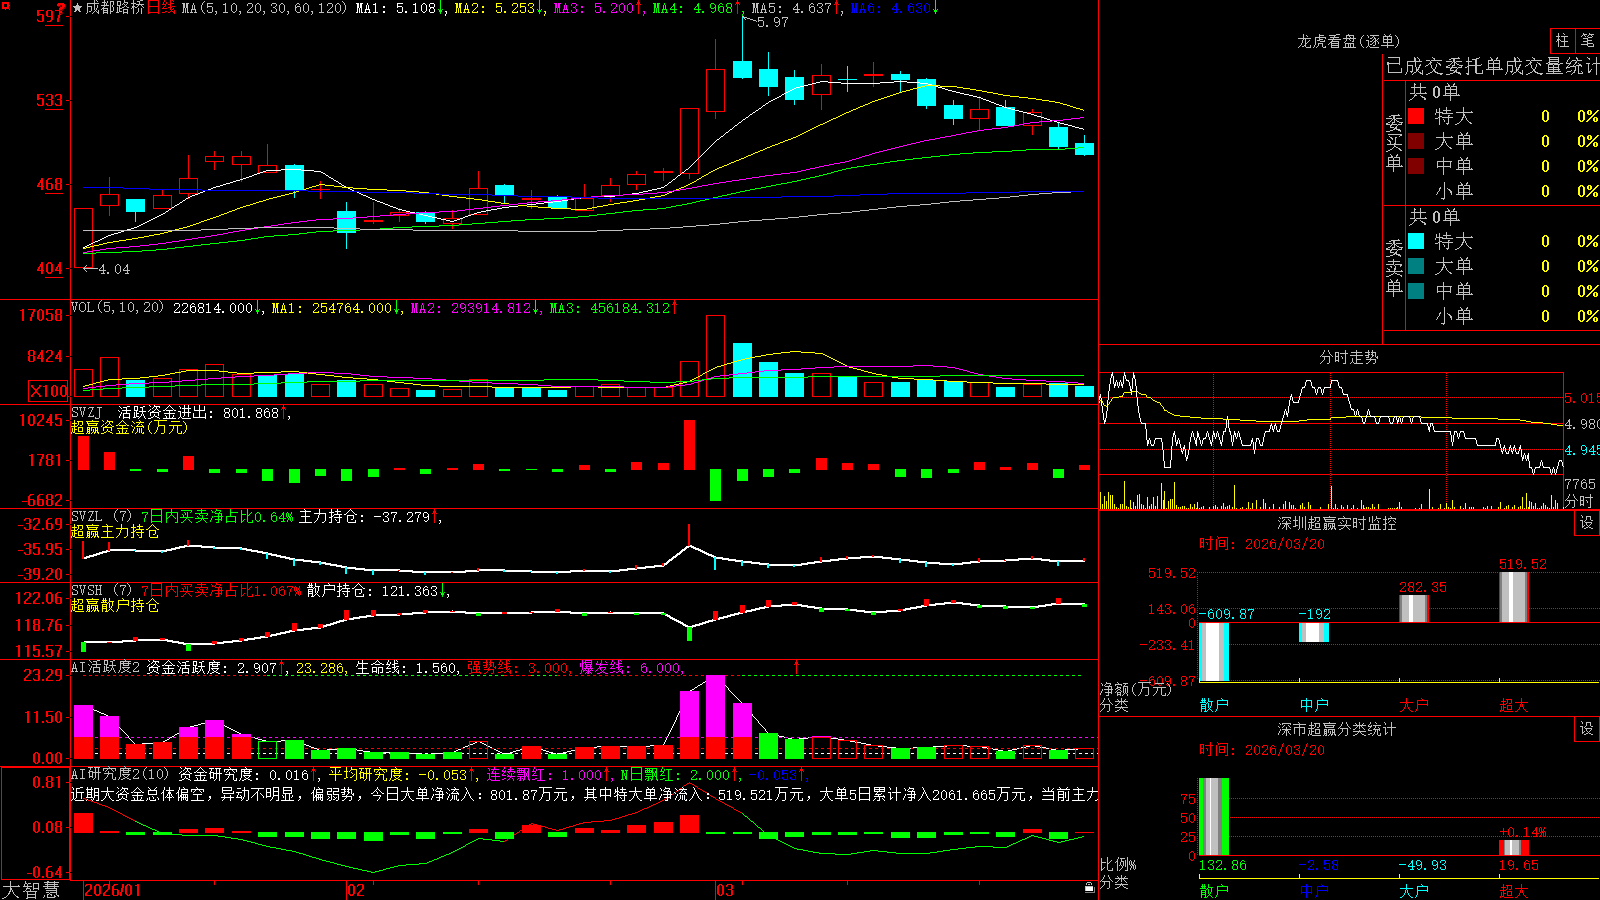Switch 龙虎看盘 to 柱 (bar) view
This screenshot has width=1600, height=900.
point(1562,40)
